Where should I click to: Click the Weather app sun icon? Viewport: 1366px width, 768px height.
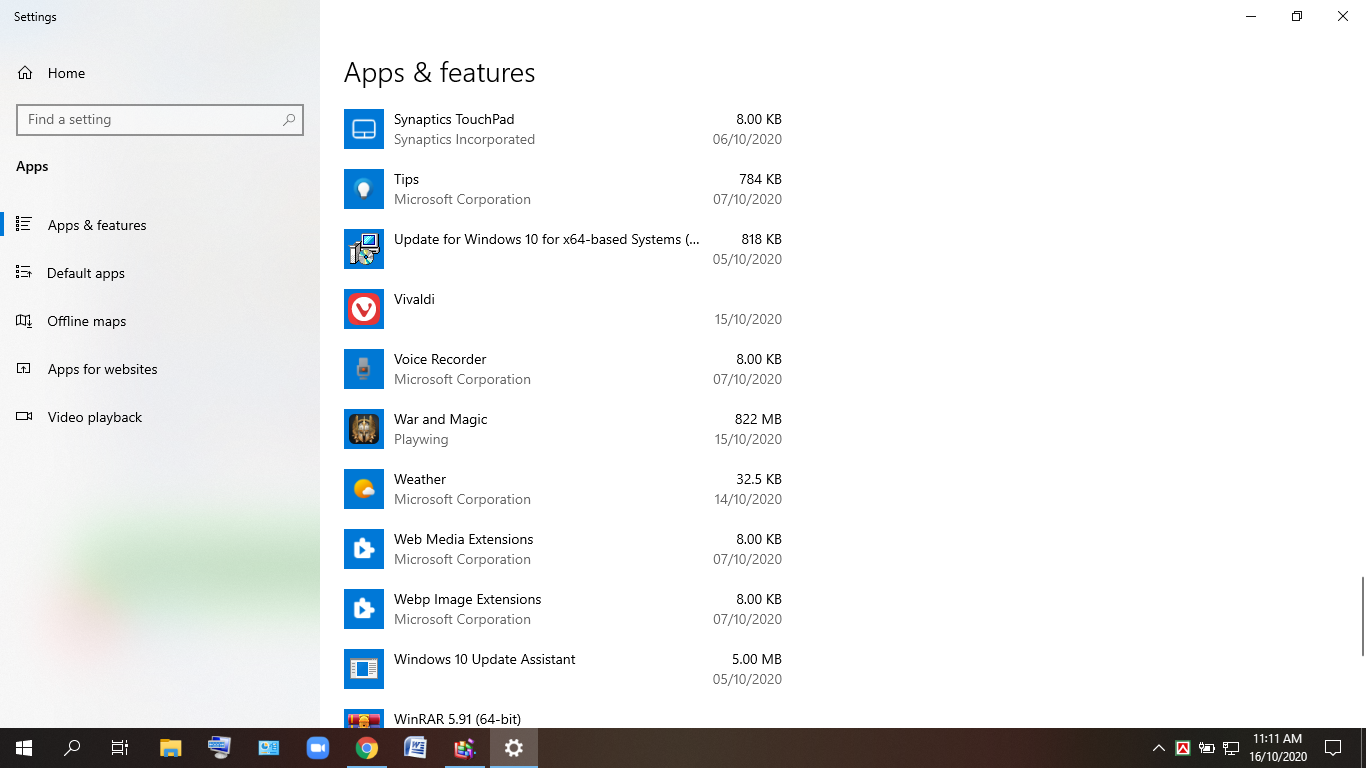[364, 489]
